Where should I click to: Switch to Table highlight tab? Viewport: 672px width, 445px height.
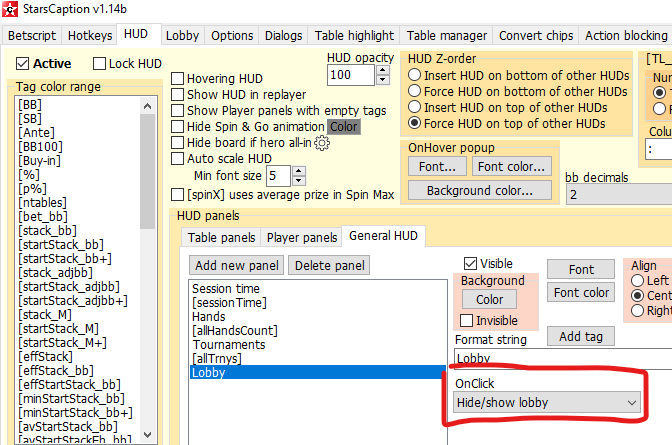pyautogui.click(x=354, y=36)
